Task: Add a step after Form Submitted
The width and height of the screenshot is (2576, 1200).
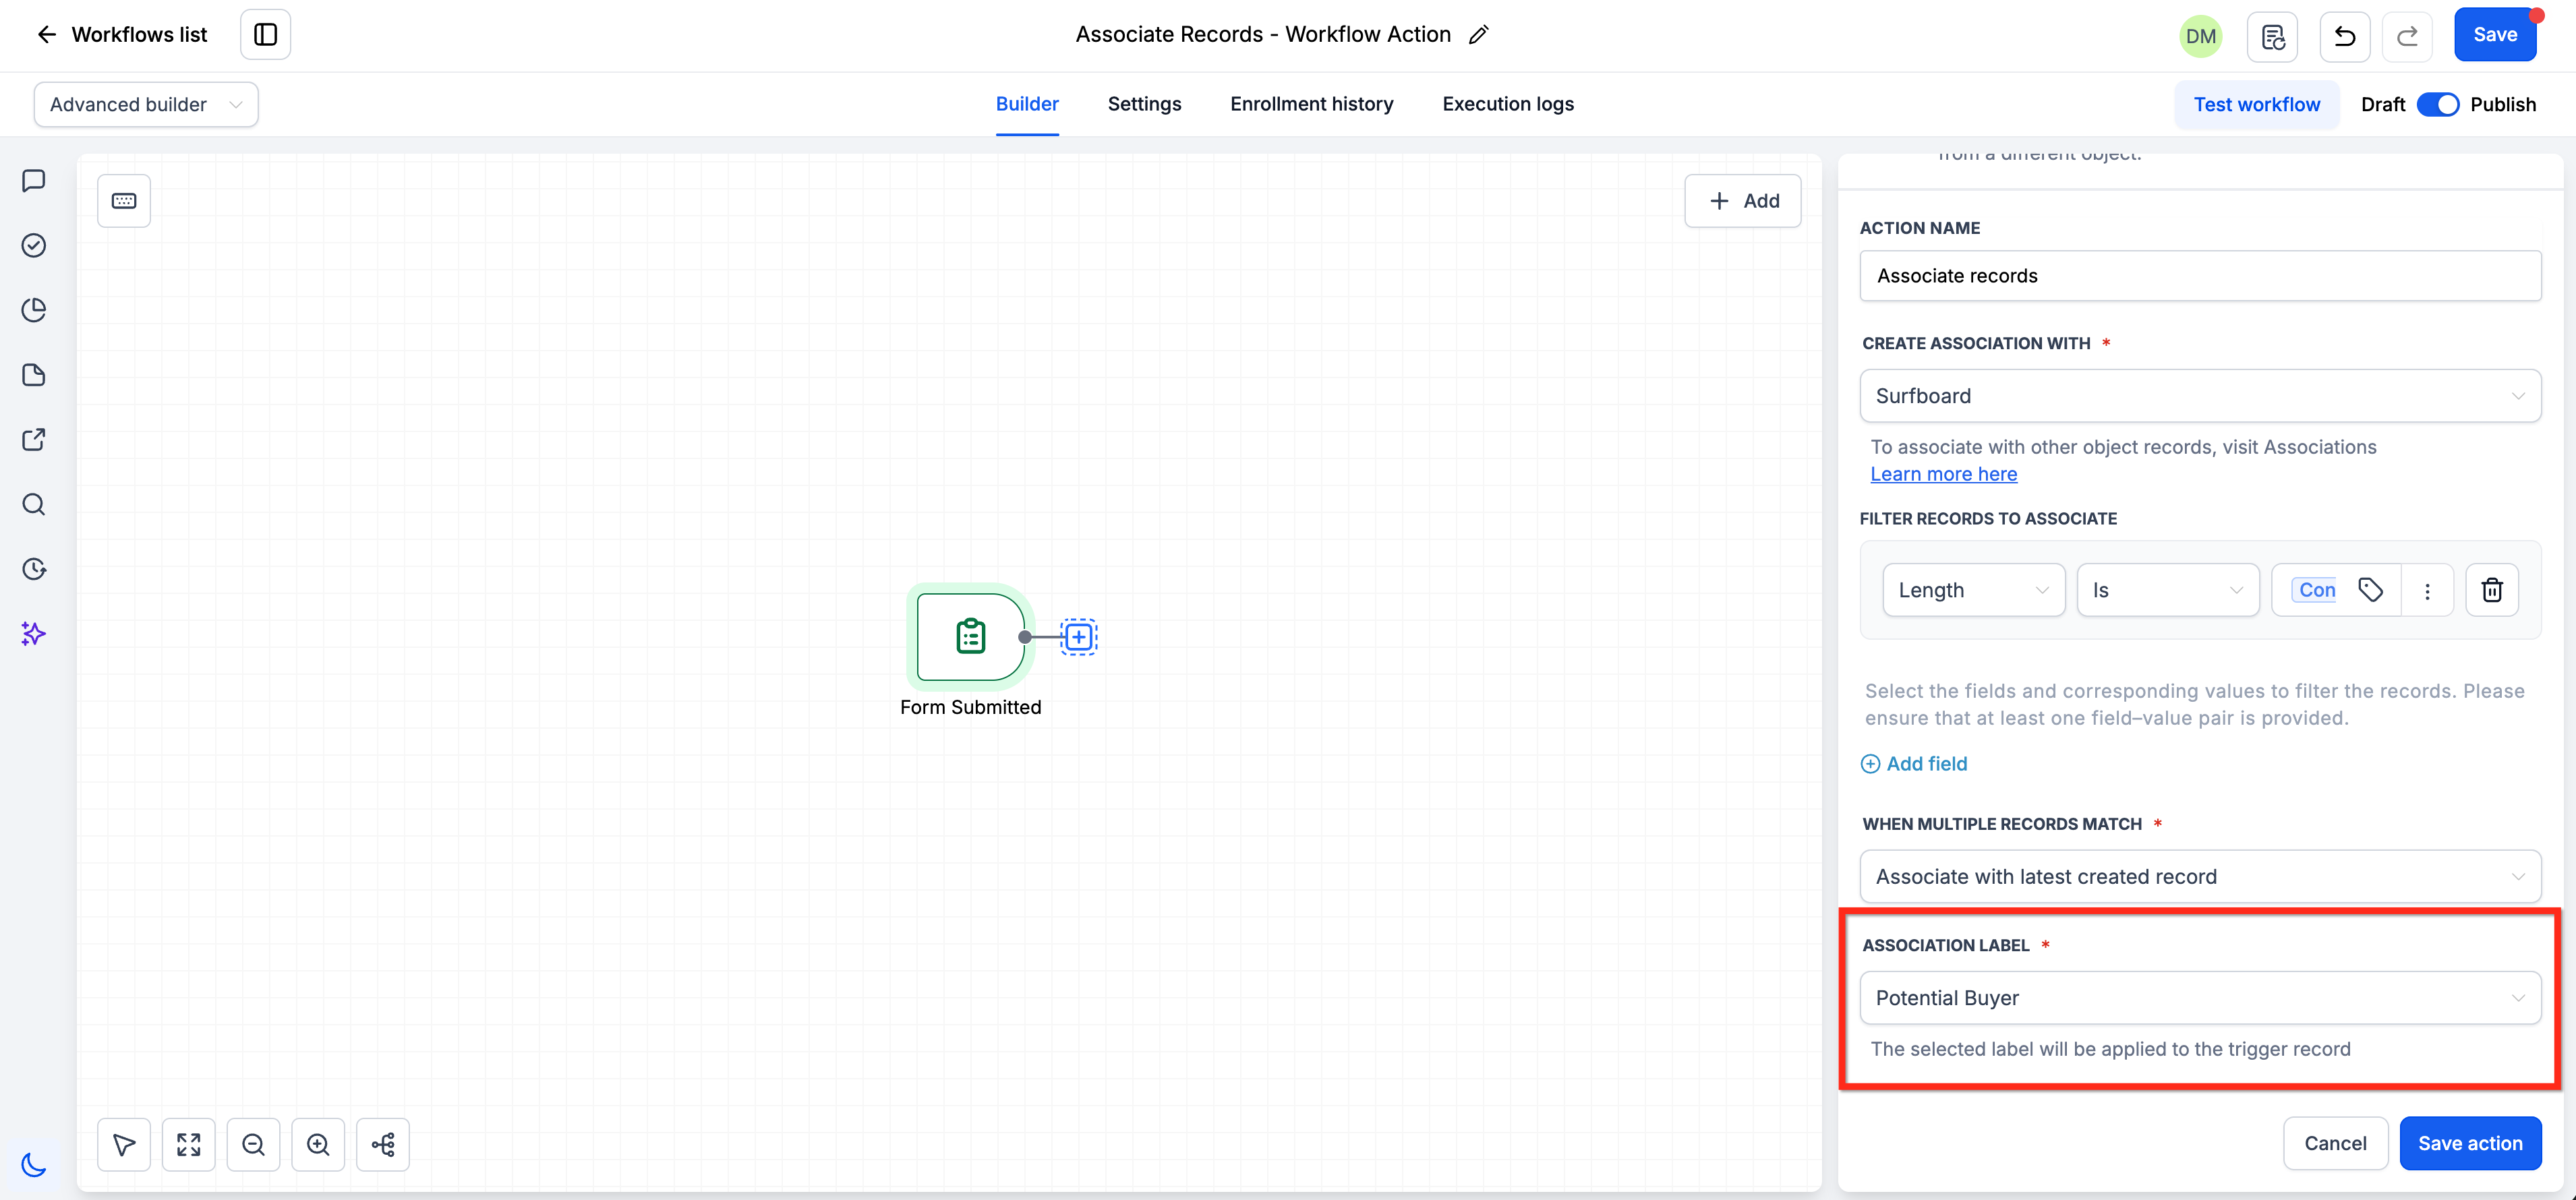Action: [x=1079, y=637]
